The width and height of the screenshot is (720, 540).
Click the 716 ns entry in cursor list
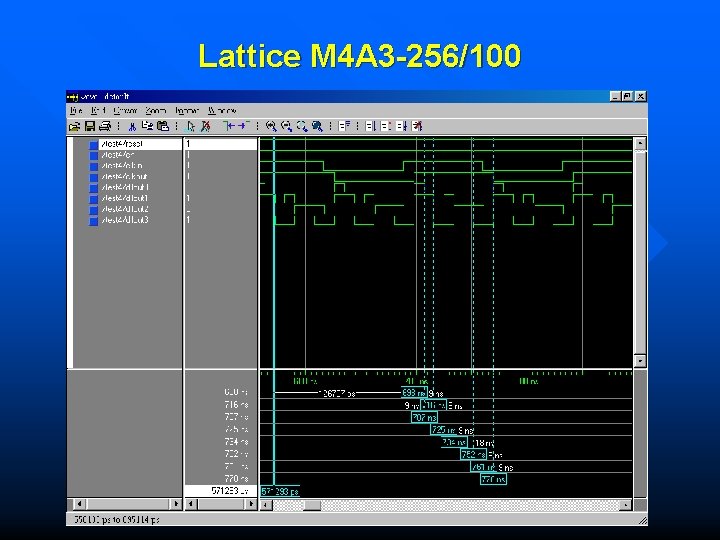click(236, 405)
